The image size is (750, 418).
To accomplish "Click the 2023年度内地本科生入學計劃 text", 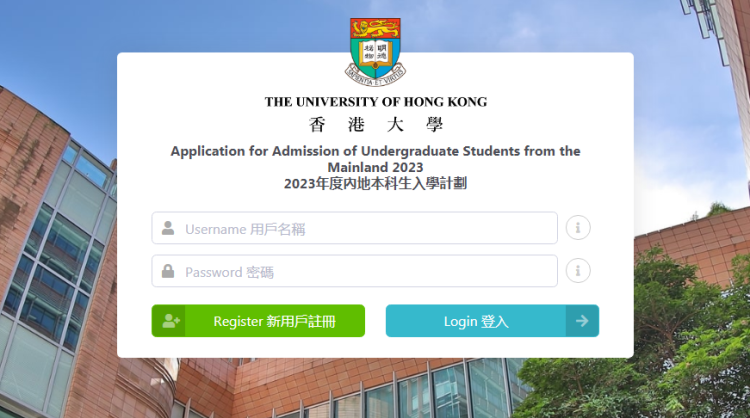I will pyautogui.click(x=375, y=184).
